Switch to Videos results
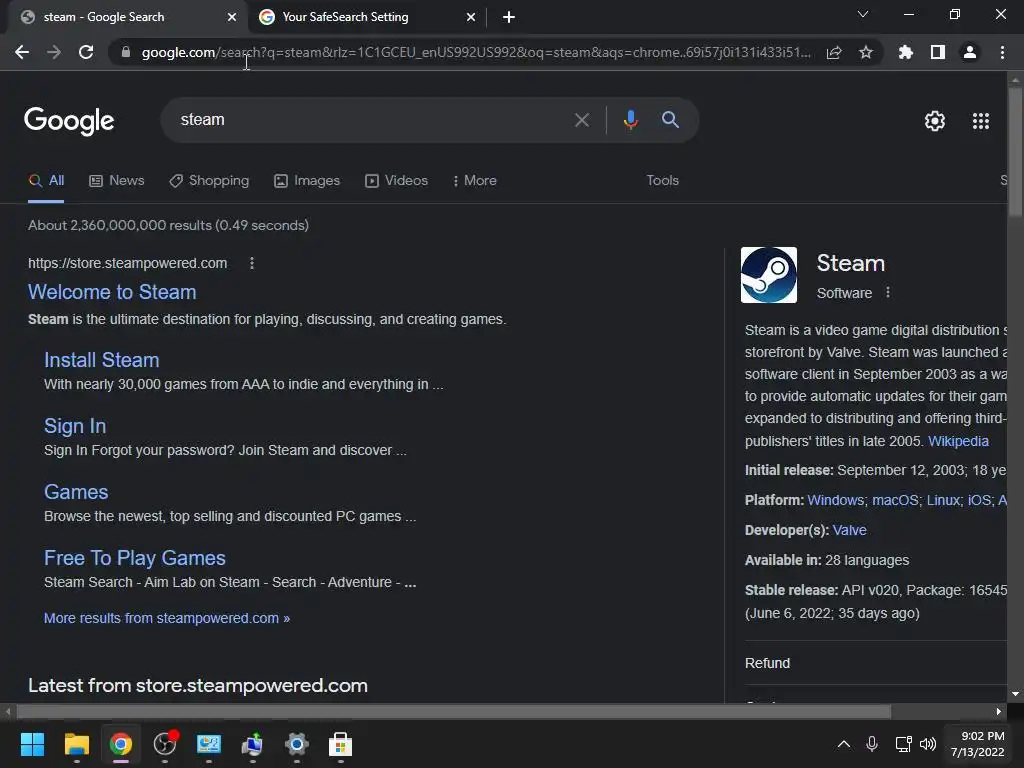 (x=396, y=181)
